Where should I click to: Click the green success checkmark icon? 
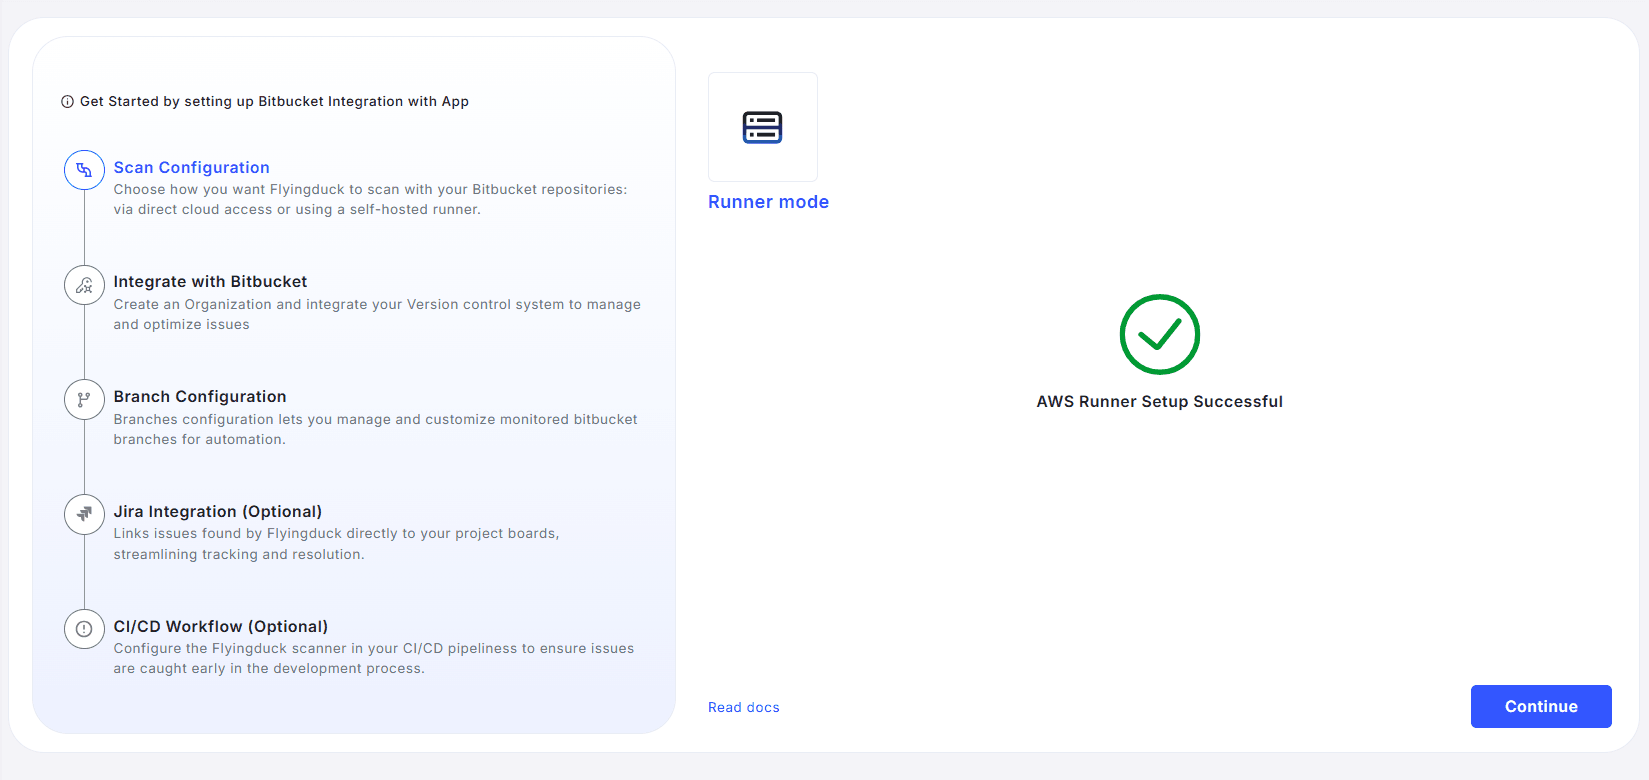1159,334
